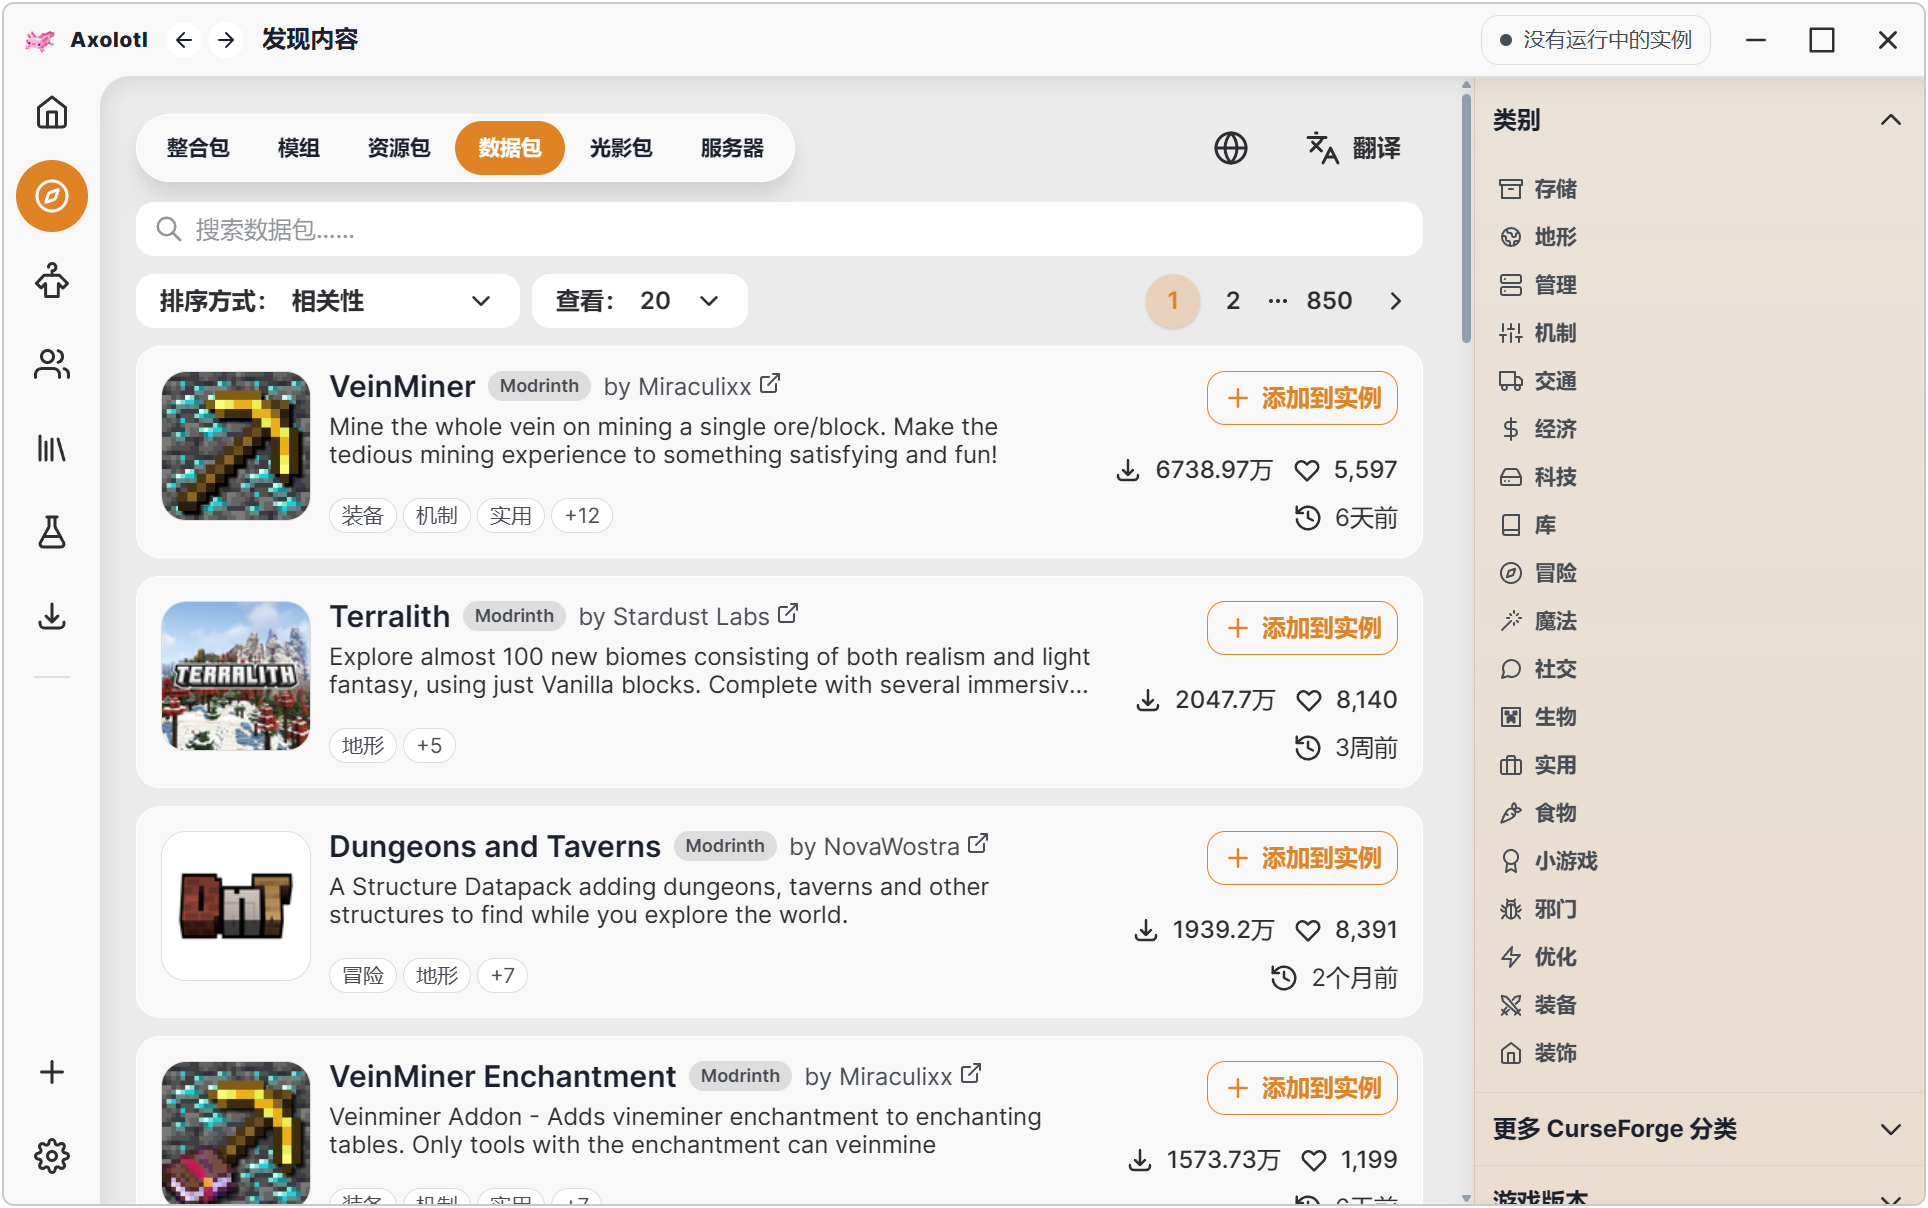The height and width of the screenshot is (1208, 1928).
Task: Go to next page with chevron arrow
Action: point(1396,301)
